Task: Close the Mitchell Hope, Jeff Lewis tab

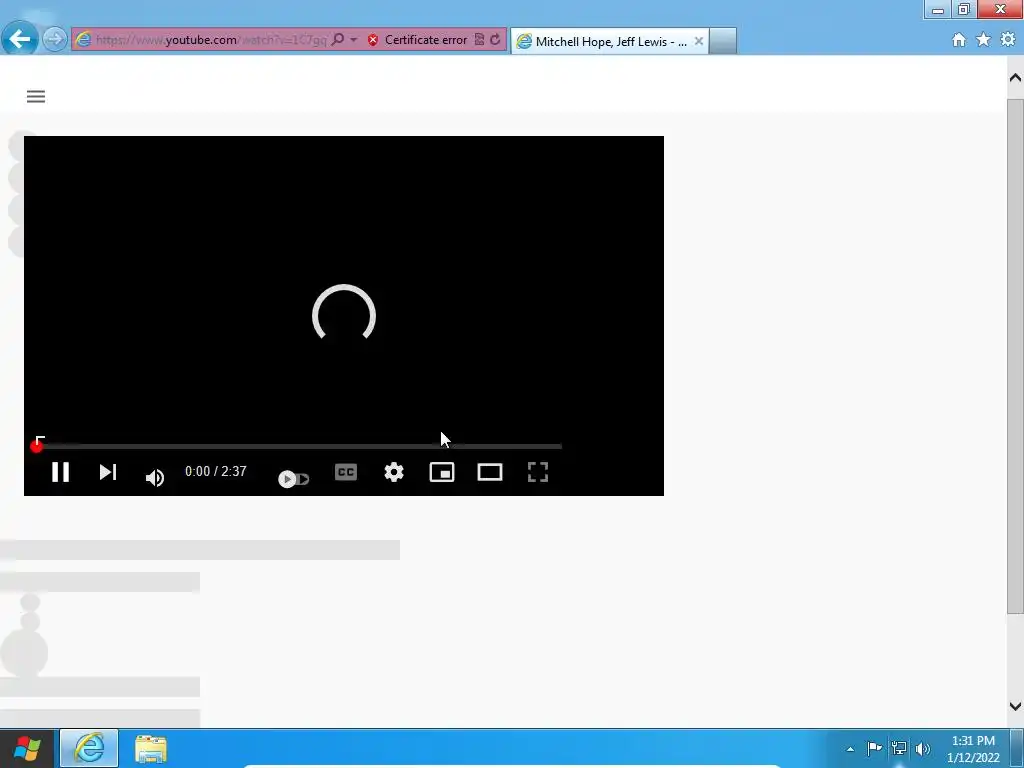Action: (699, 41)
